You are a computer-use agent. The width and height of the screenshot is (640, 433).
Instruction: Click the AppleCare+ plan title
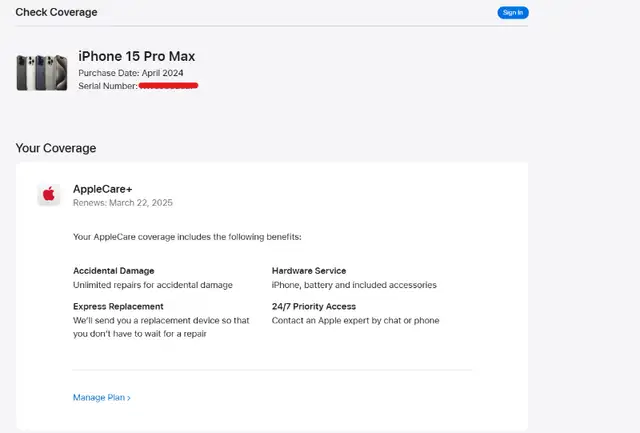click(x=102, y=189)
